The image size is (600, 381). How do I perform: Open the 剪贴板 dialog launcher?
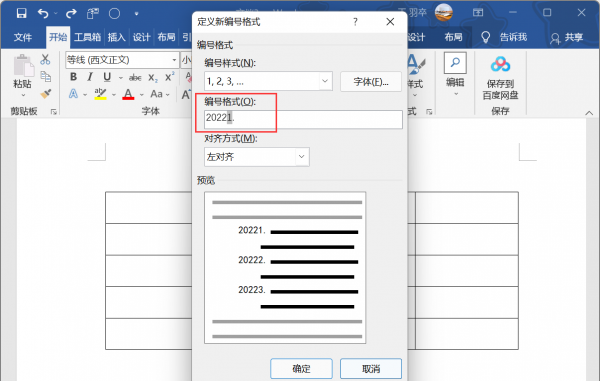54,112
